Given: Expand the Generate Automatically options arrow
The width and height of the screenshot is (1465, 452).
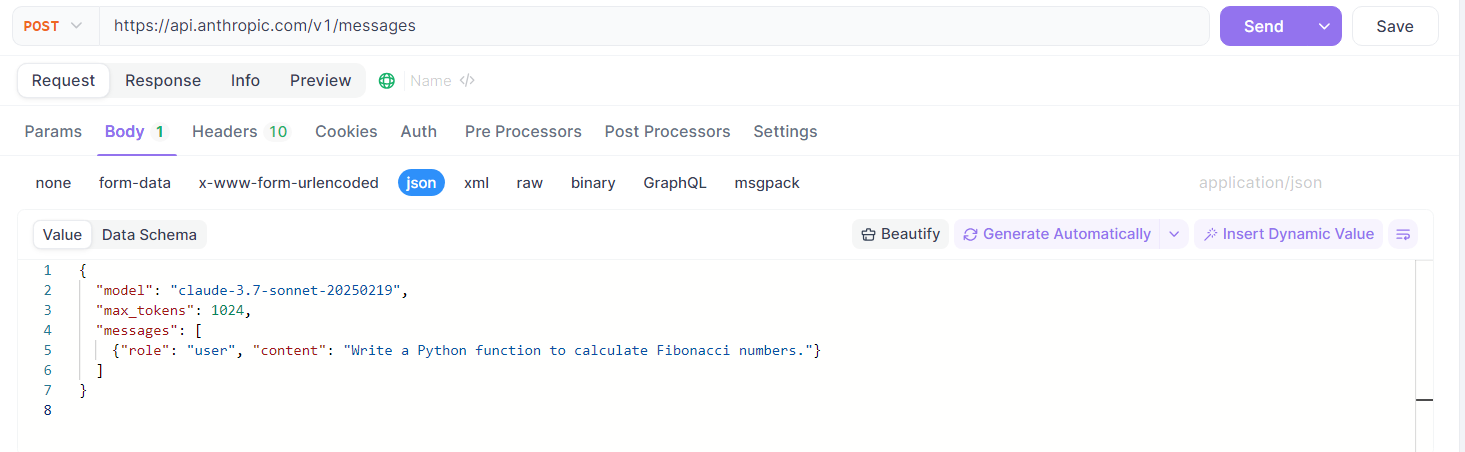Looking at the screenshot, I should point(1174,234).
